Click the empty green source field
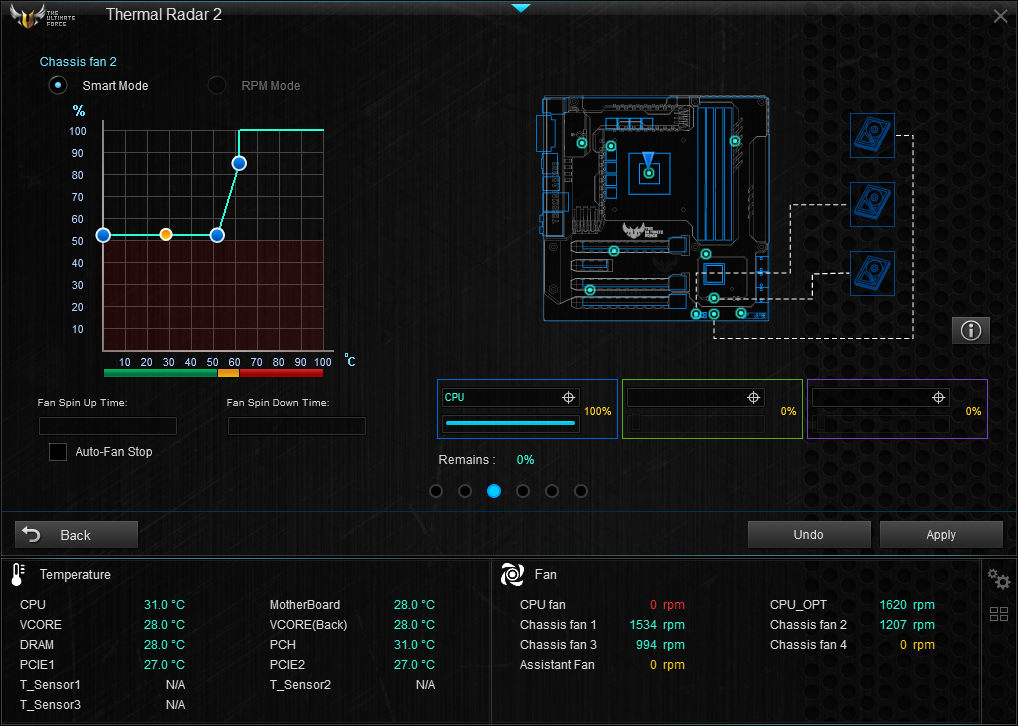 point(695,397)
